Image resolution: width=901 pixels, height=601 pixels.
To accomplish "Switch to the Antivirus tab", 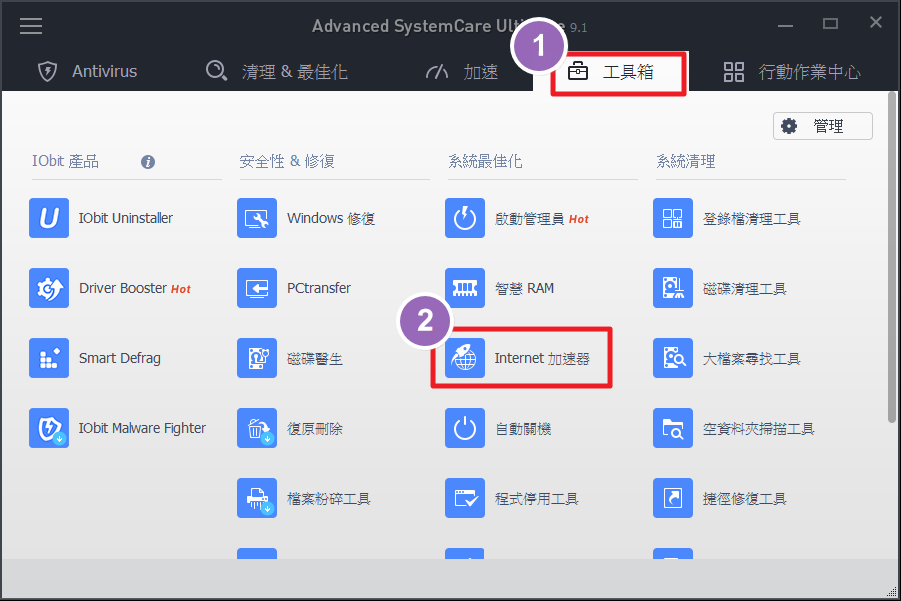I will (87, 72).
